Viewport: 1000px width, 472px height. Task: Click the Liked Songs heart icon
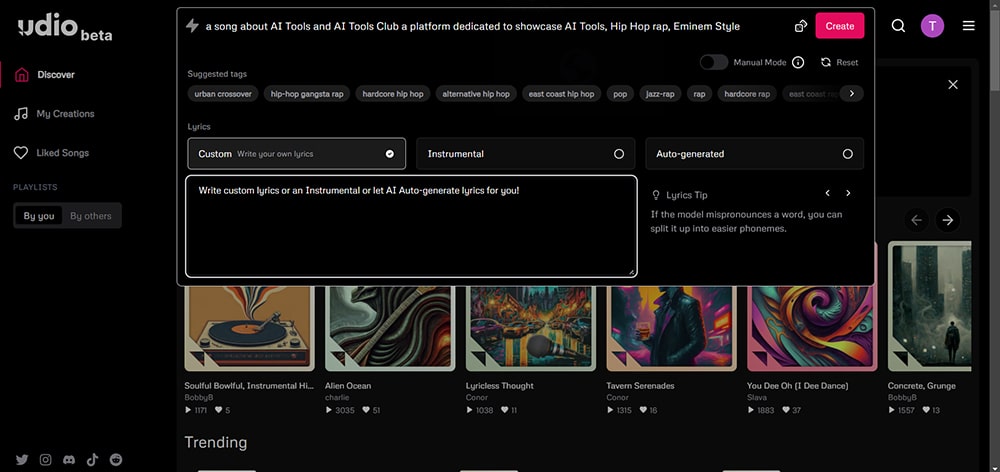(21, 153)
